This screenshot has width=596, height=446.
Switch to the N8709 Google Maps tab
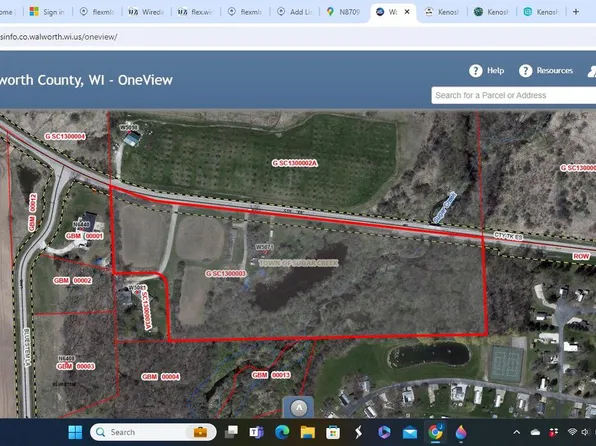[x=344, y=12]
